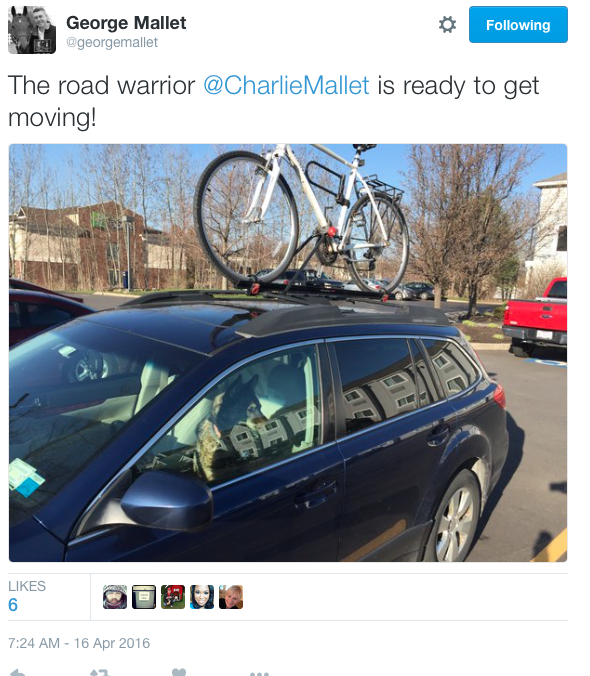Open the red-jersey liker avatar
This screenshot has height=676, width=590.
[x=173, y=597]
